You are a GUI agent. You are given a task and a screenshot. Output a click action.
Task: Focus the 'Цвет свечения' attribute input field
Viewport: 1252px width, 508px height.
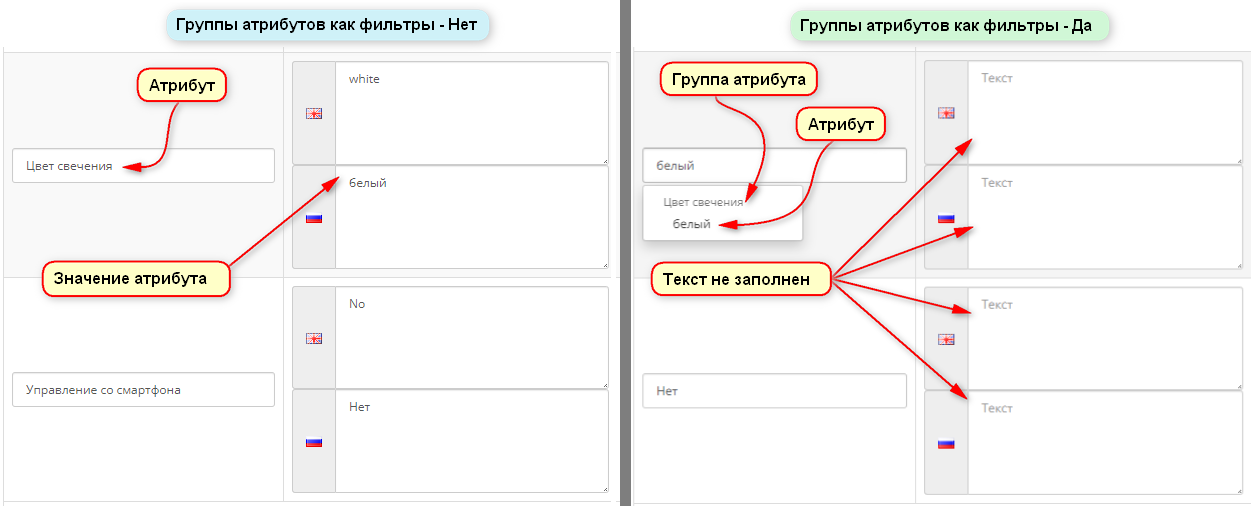pyautogui.click(x=143, y=166)
